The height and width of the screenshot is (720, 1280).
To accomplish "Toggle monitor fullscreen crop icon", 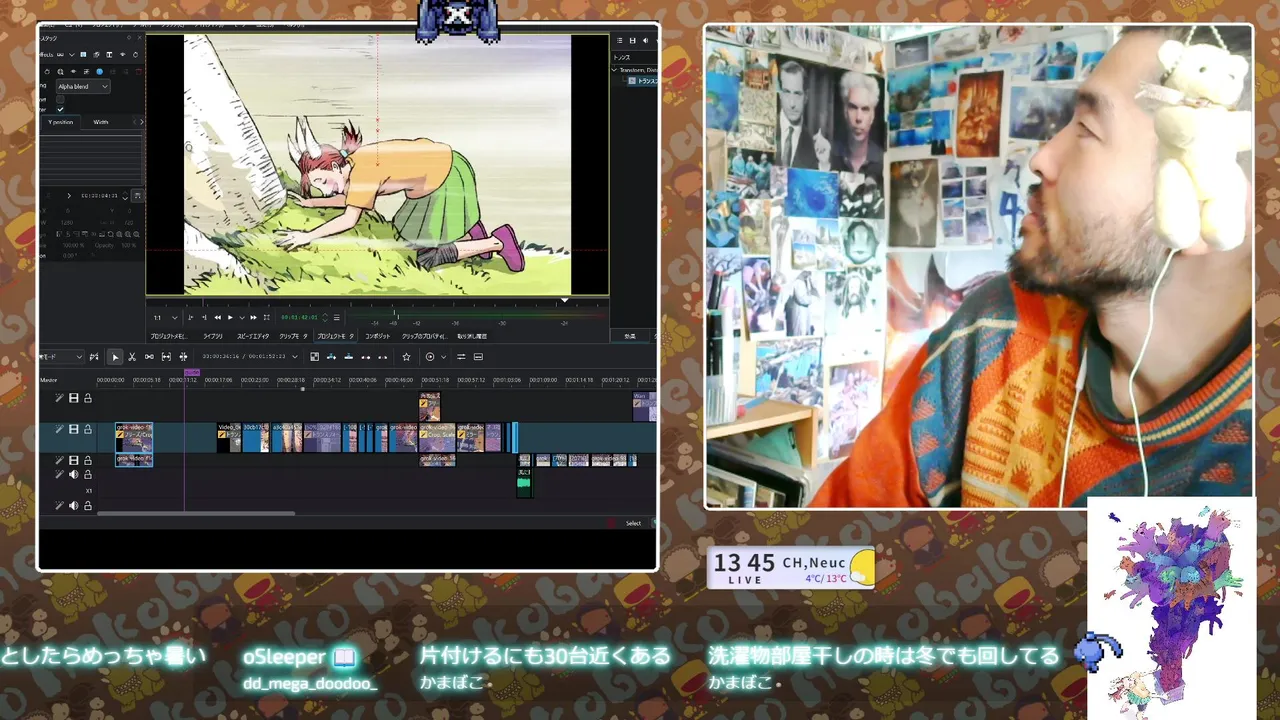I will 267,317.
